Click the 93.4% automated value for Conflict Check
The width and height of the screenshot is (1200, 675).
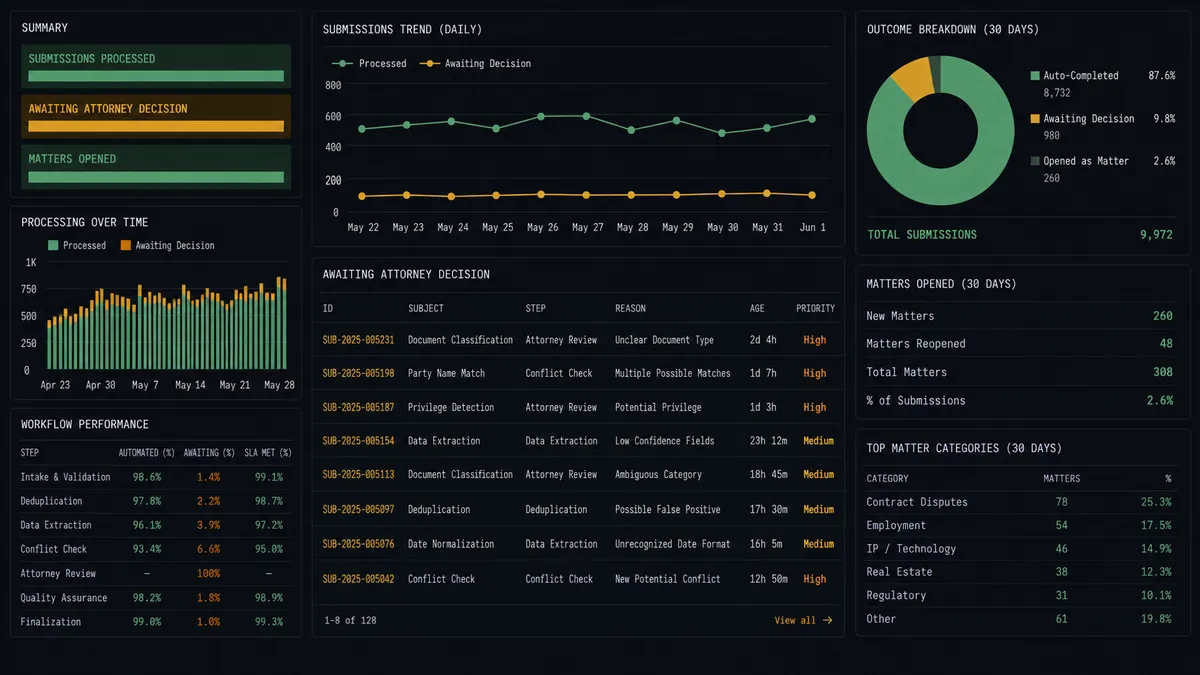point(146,549)
